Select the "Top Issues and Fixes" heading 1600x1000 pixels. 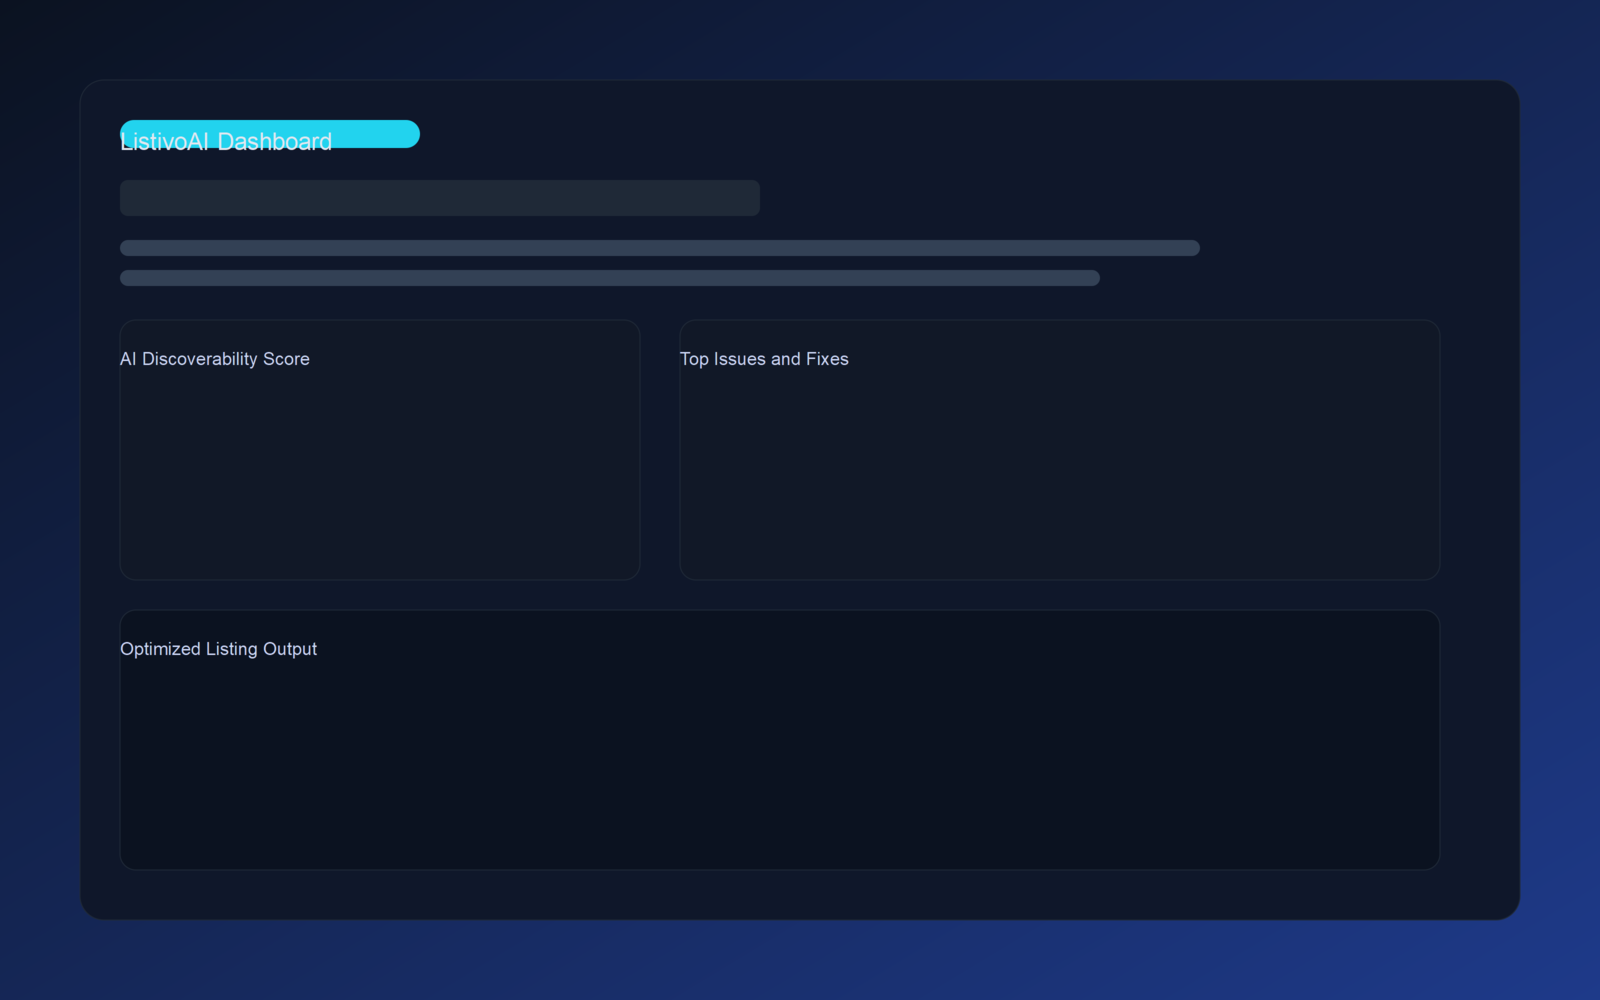pyautogui.click(x=764, y=359)
